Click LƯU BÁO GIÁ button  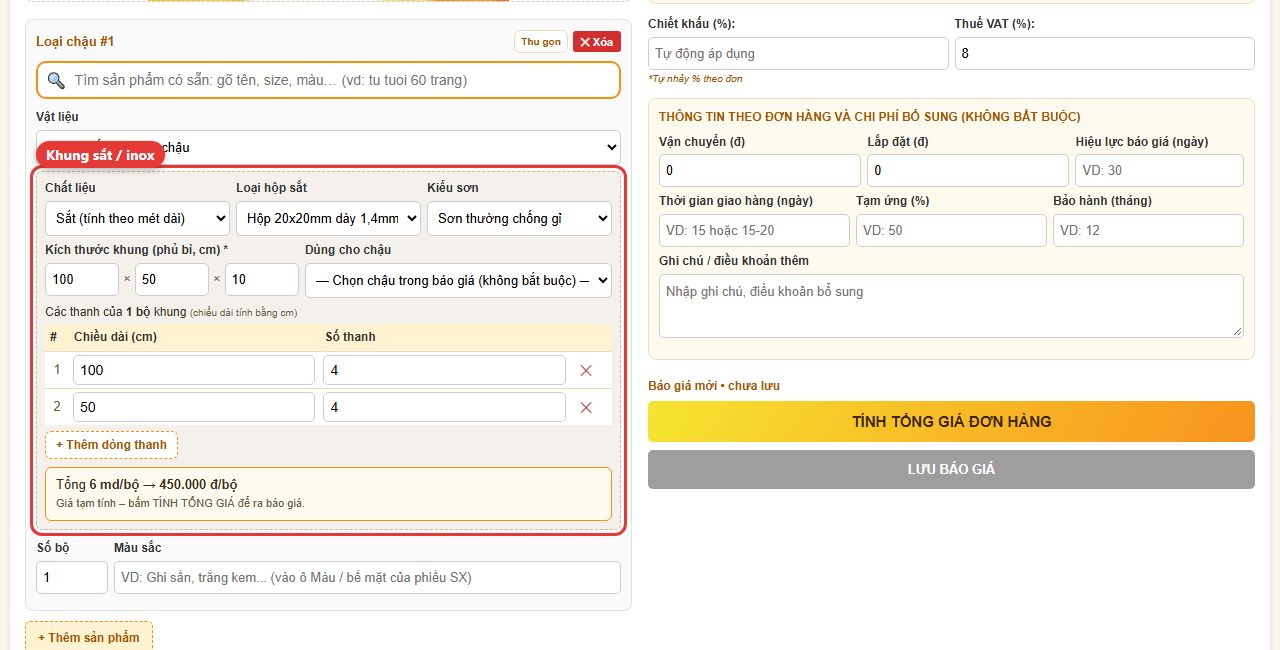coord(951,469)
